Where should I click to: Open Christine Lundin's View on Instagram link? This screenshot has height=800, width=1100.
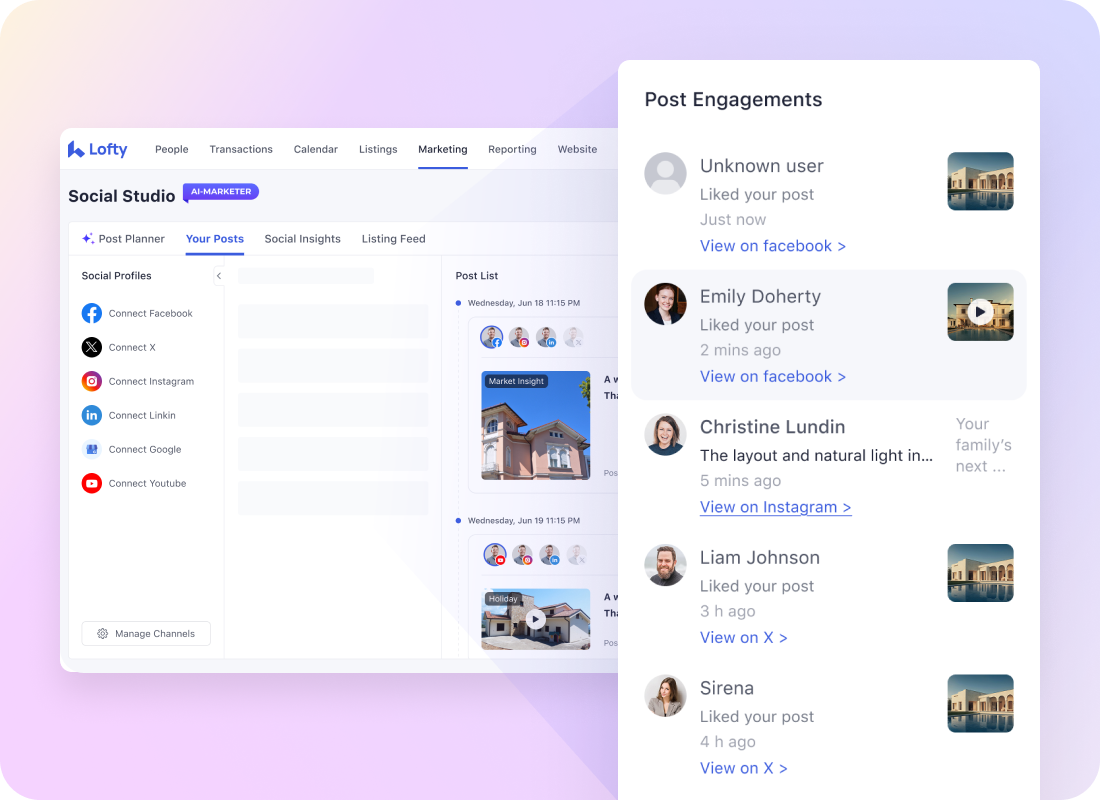point(775,507)
